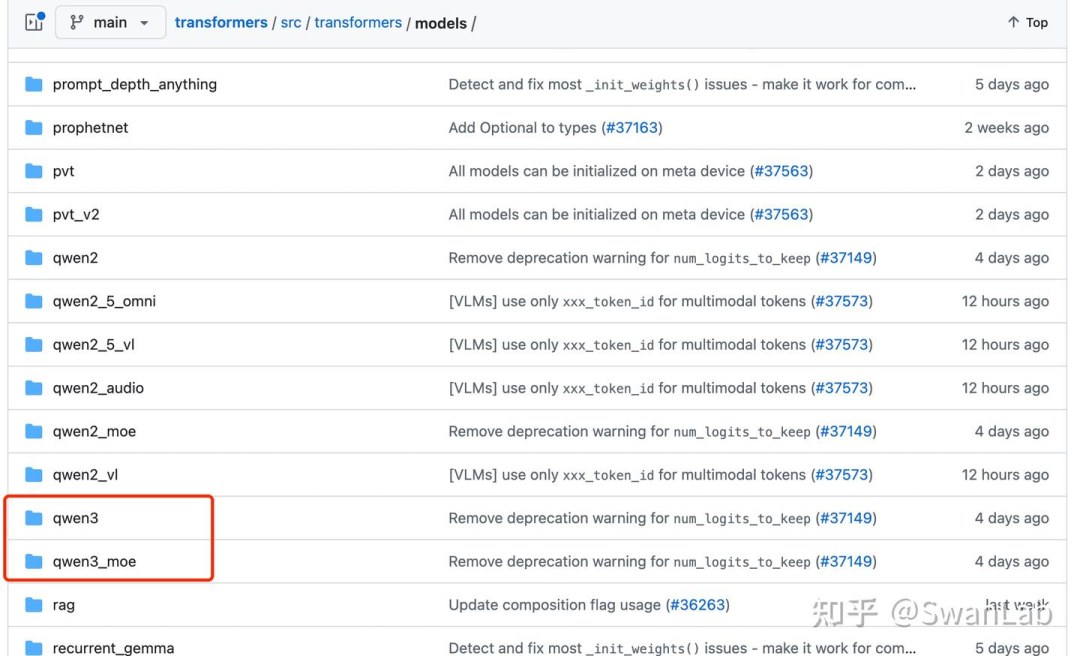This screenshot has width=1080, height=656.
Task: Open pull request #37149 in qwen2_moe row
Action: tap(846, 431)
